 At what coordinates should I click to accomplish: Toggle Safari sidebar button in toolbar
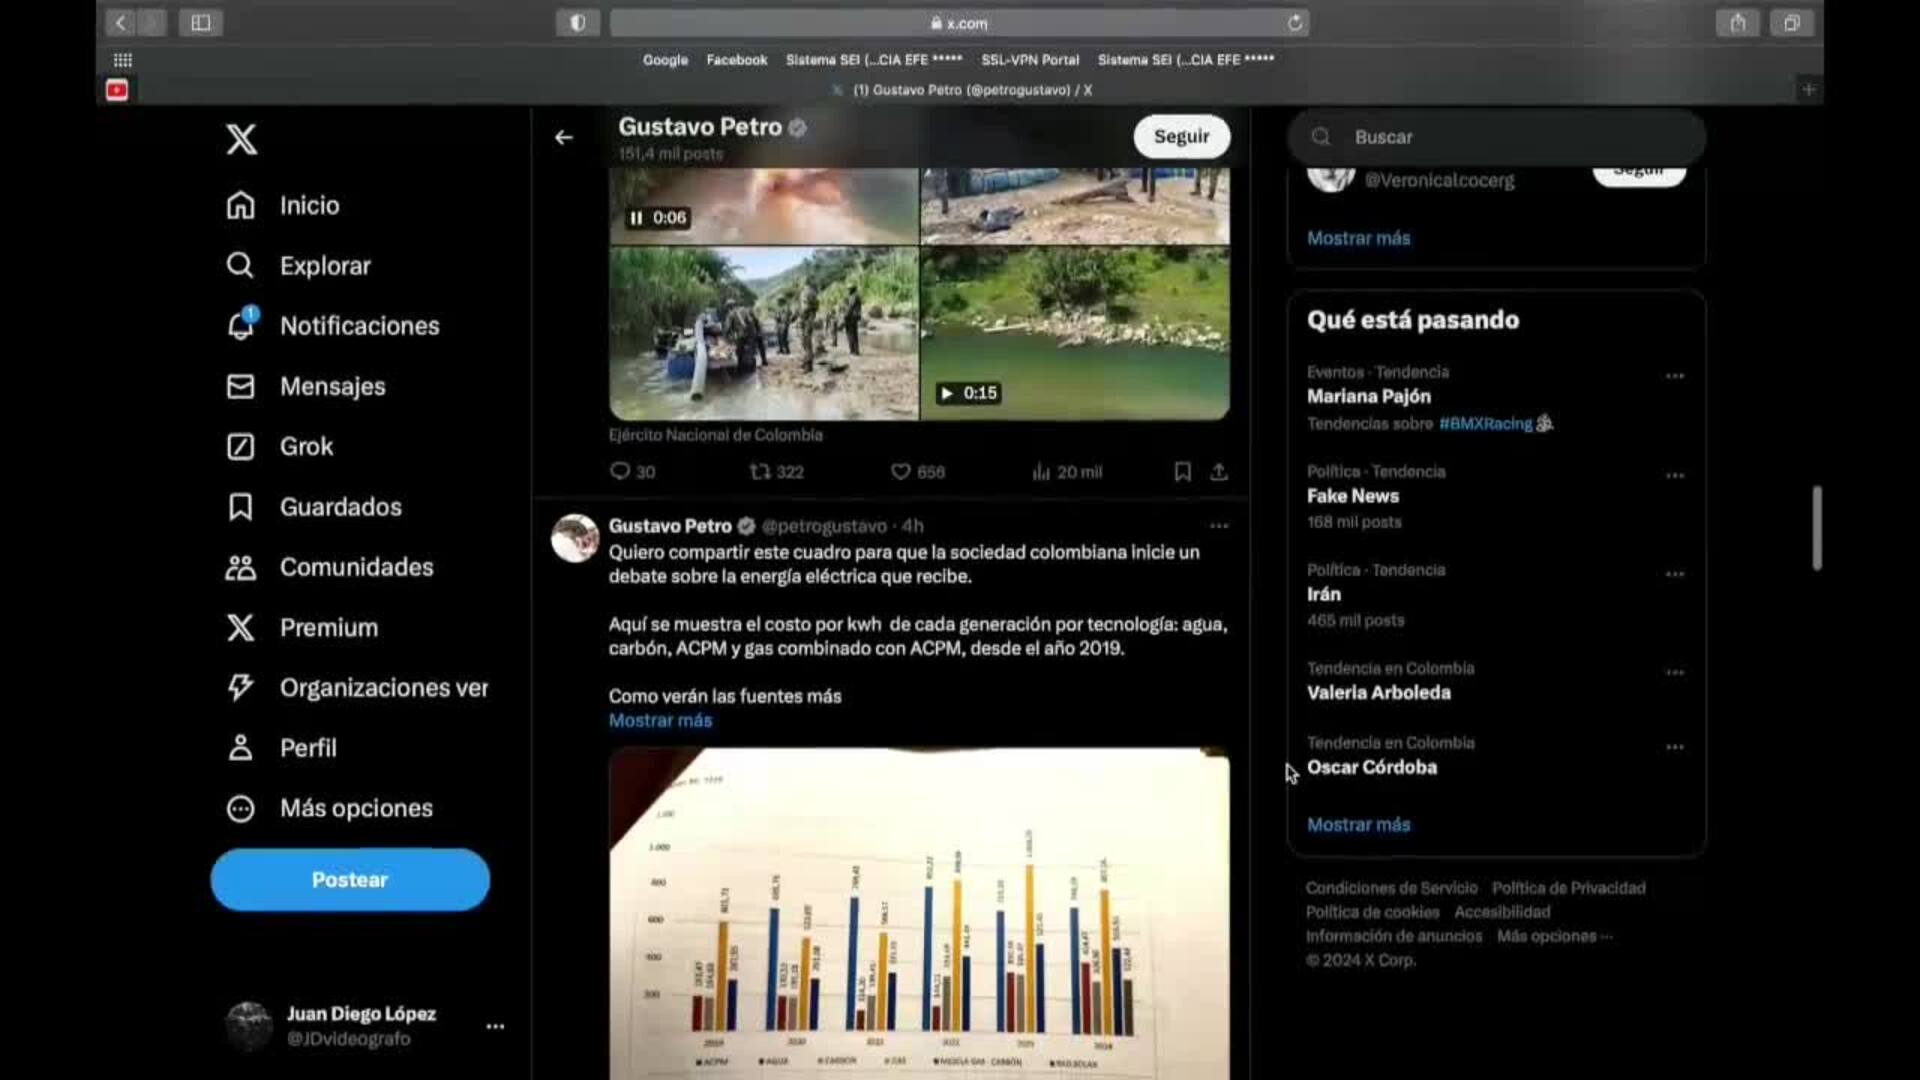click(x=200, y=23)
